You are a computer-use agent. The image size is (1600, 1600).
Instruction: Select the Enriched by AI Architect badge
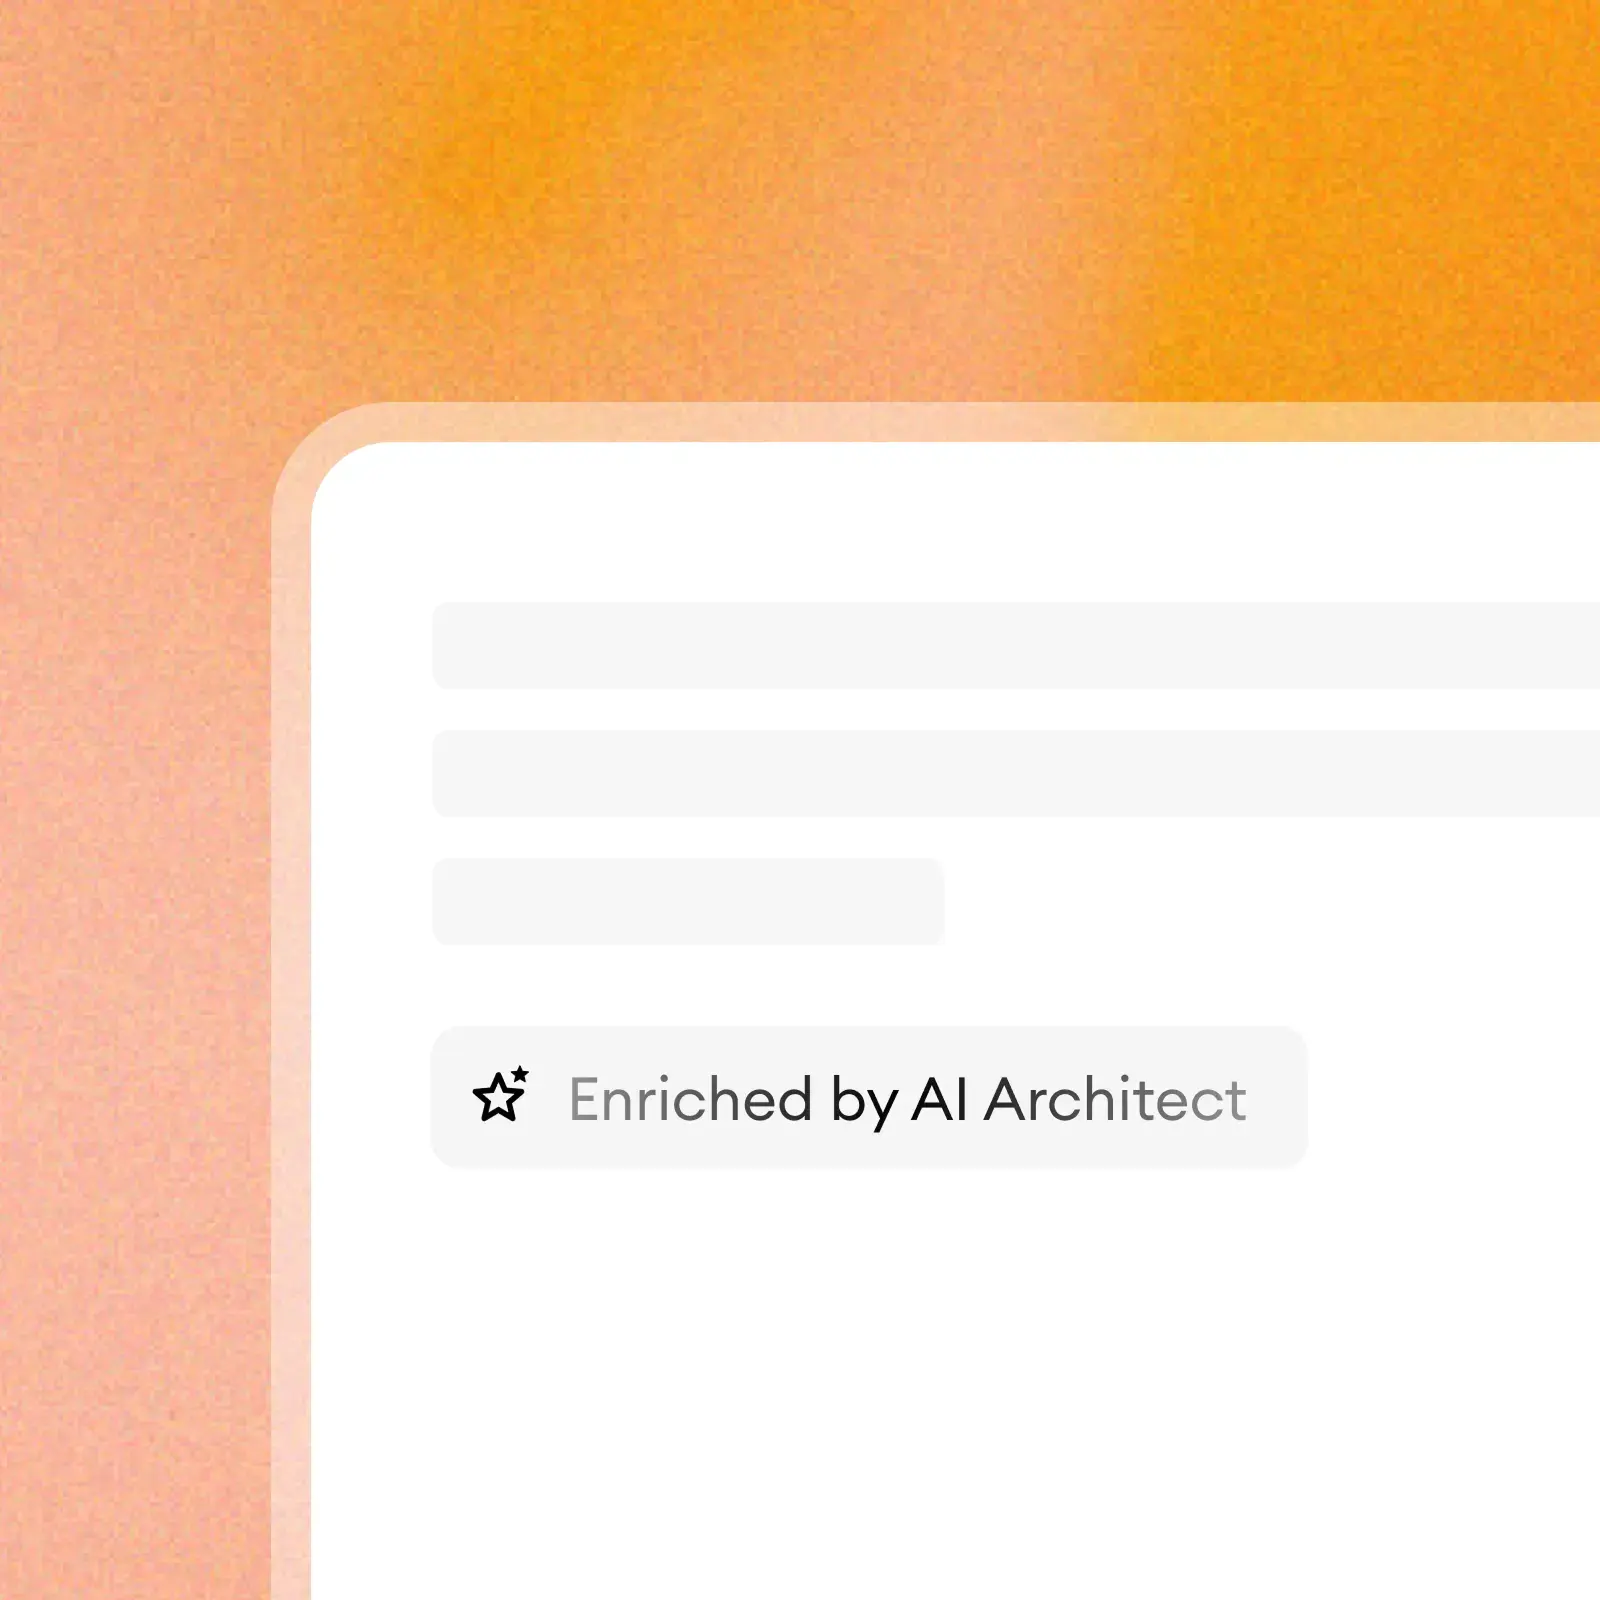pos(869,1096)
